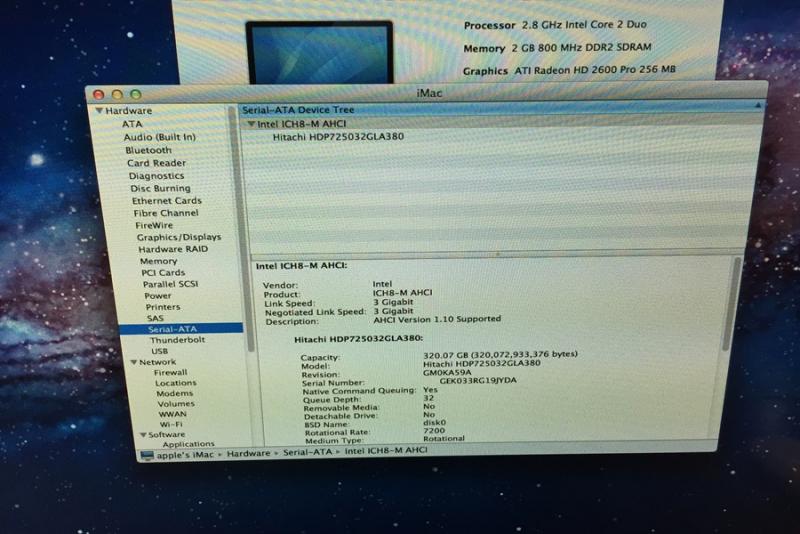This screenshot has height=534, width=800.
Task: Select Graphics/Displays in sidebar
Action: [x=179, y=237]
